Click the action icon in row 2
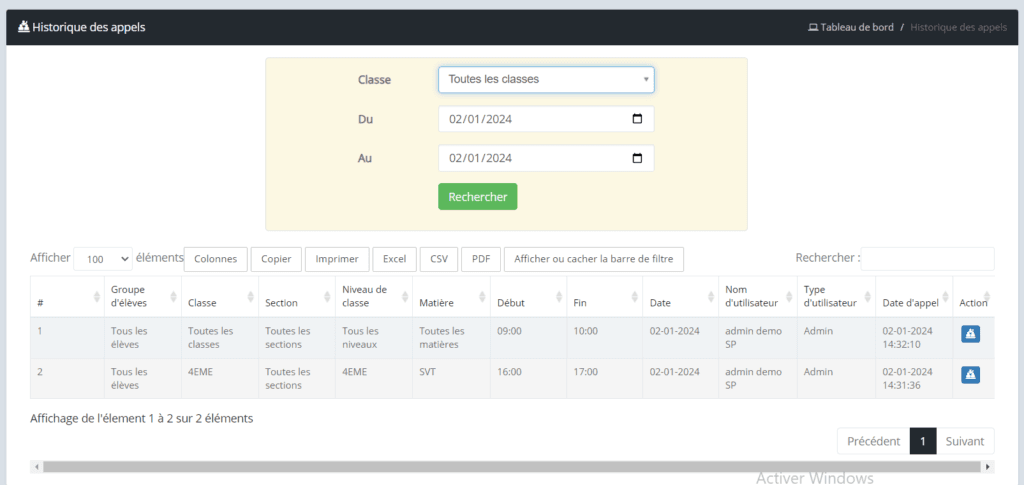The width and height of the screenshot is (1024, 485). pos(970,374)
